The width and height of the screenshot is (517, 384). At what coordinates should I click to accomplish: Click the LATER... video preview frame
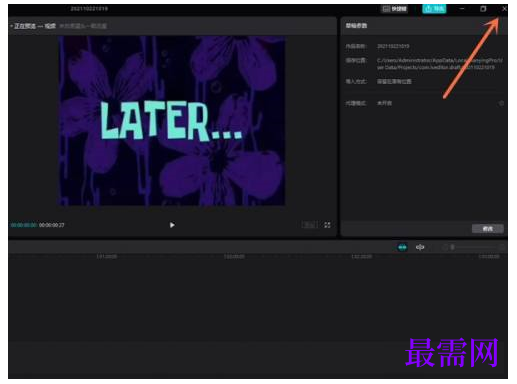[x=172, y=121]
